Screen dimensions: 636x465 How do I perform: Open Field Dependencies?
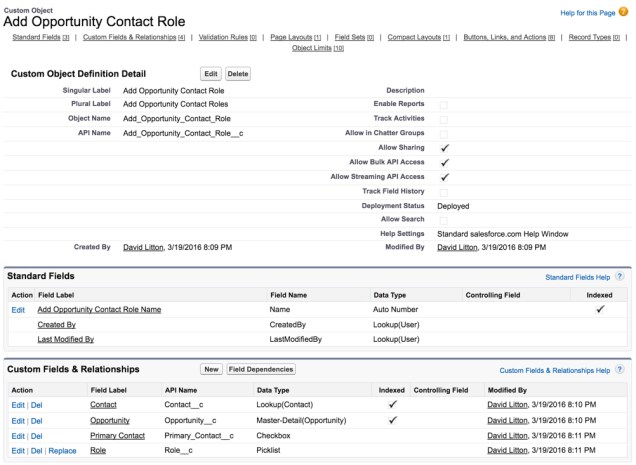(x=260, y=369)
